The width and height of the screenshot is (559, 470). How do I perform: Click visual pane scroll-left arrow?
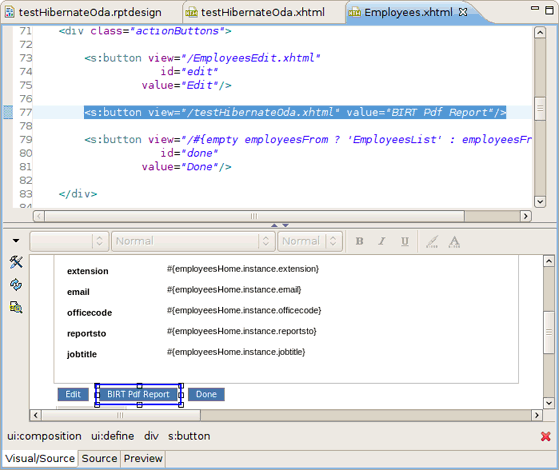tap(35, 415)
